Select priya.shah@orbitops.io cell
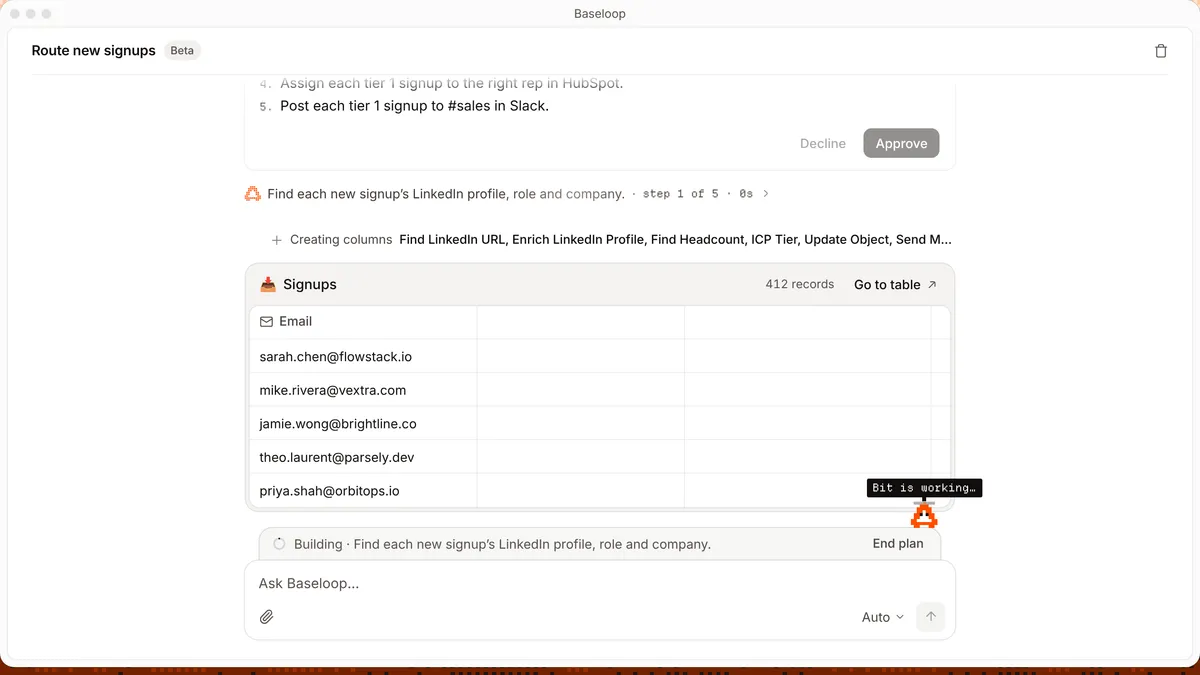This screenshot has width=1200, height=675. (363, 490)
